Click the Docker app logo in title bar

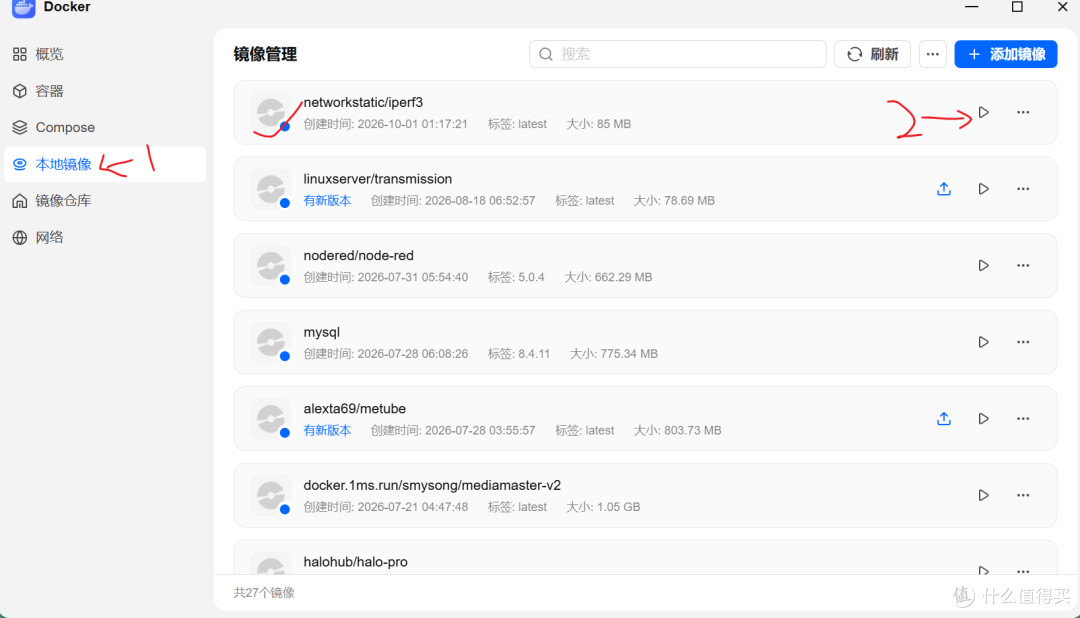tap(23, 8)
